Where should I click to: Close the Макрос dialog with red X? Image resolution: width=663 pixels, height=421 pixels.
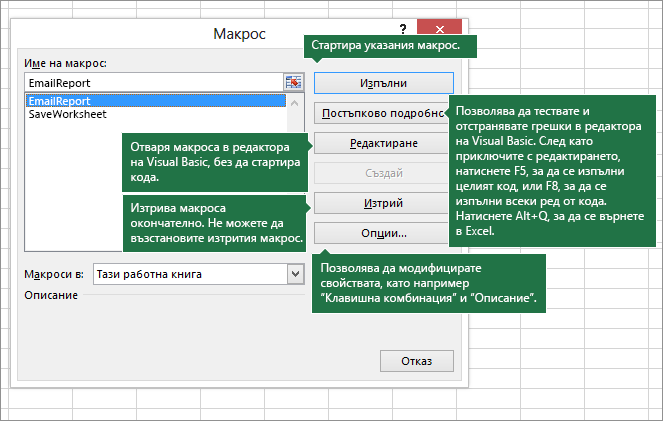(439, 27)
